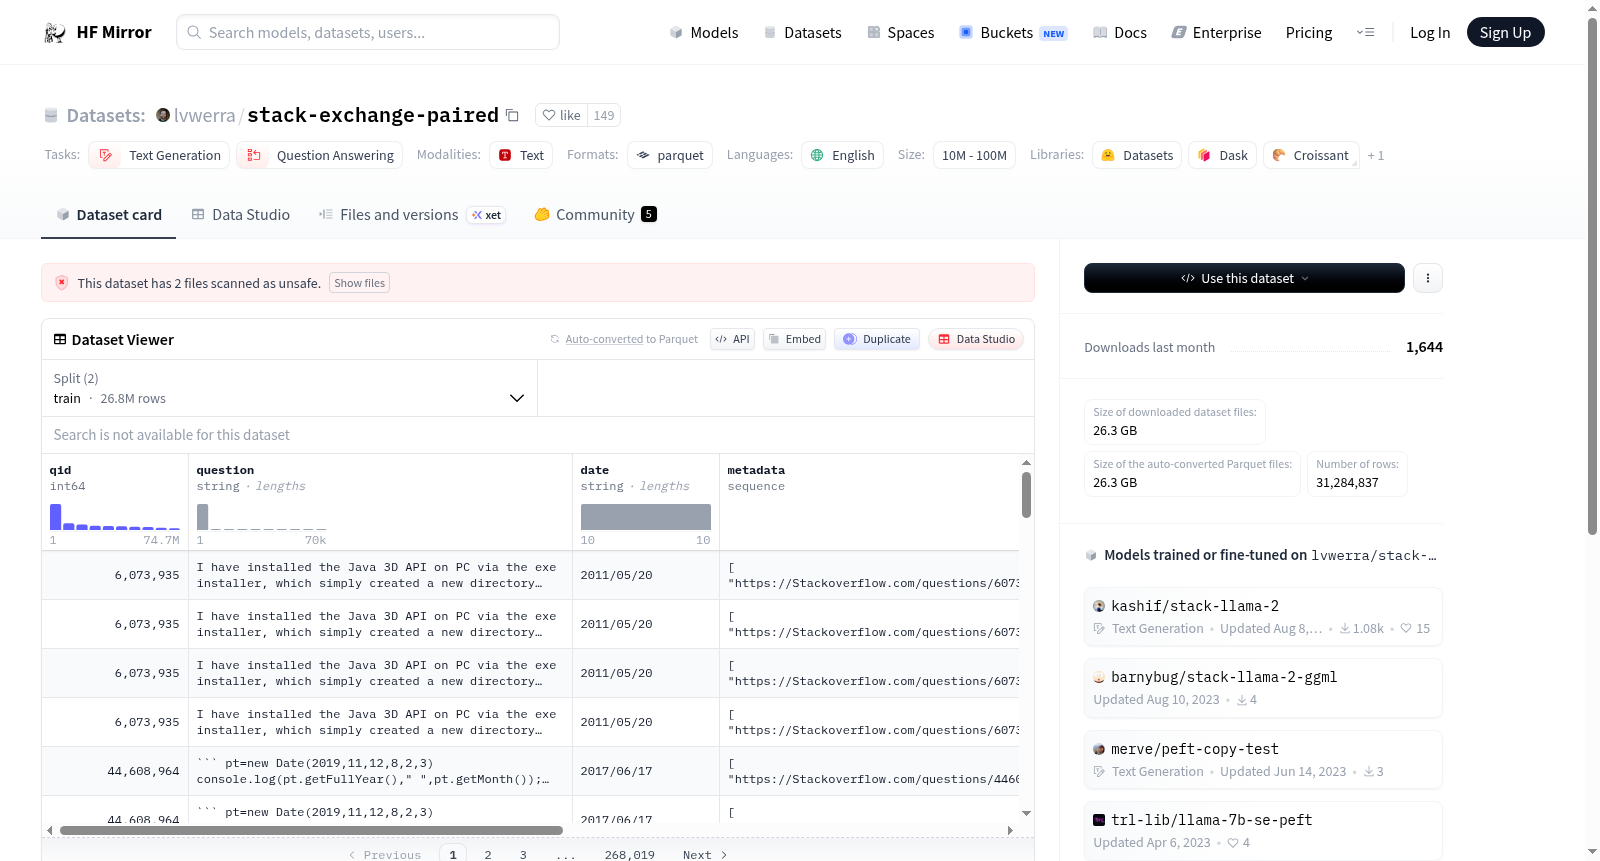Click the table vertical scrollbar thumb

[x=1026, y=495]
